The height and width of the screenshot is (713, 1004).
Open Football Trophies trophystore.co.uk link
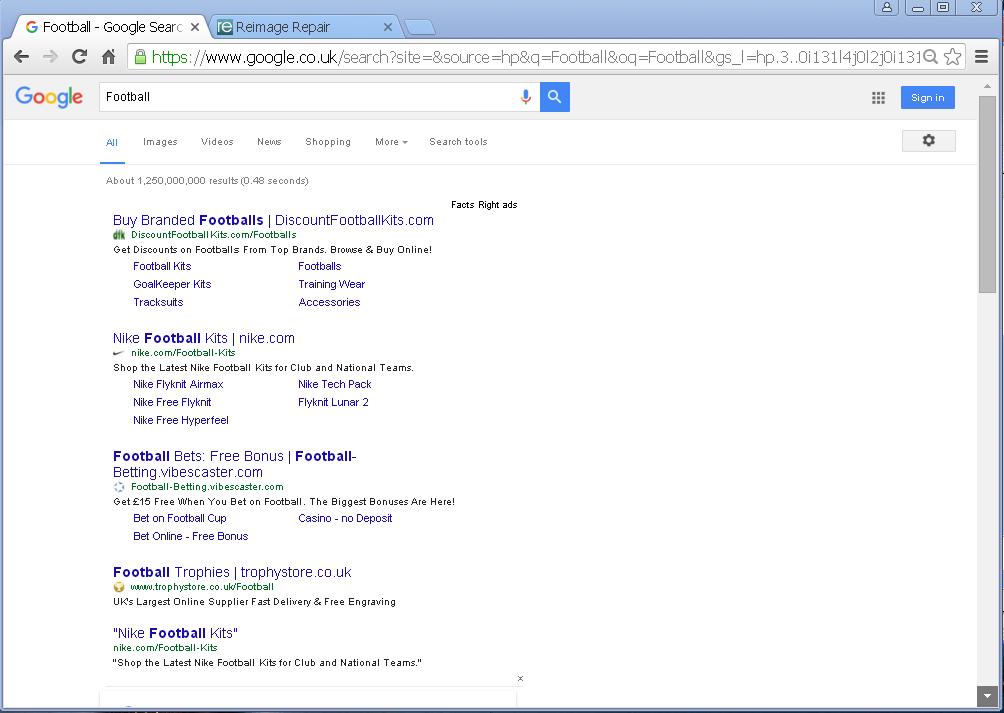[x=232, y=572]
